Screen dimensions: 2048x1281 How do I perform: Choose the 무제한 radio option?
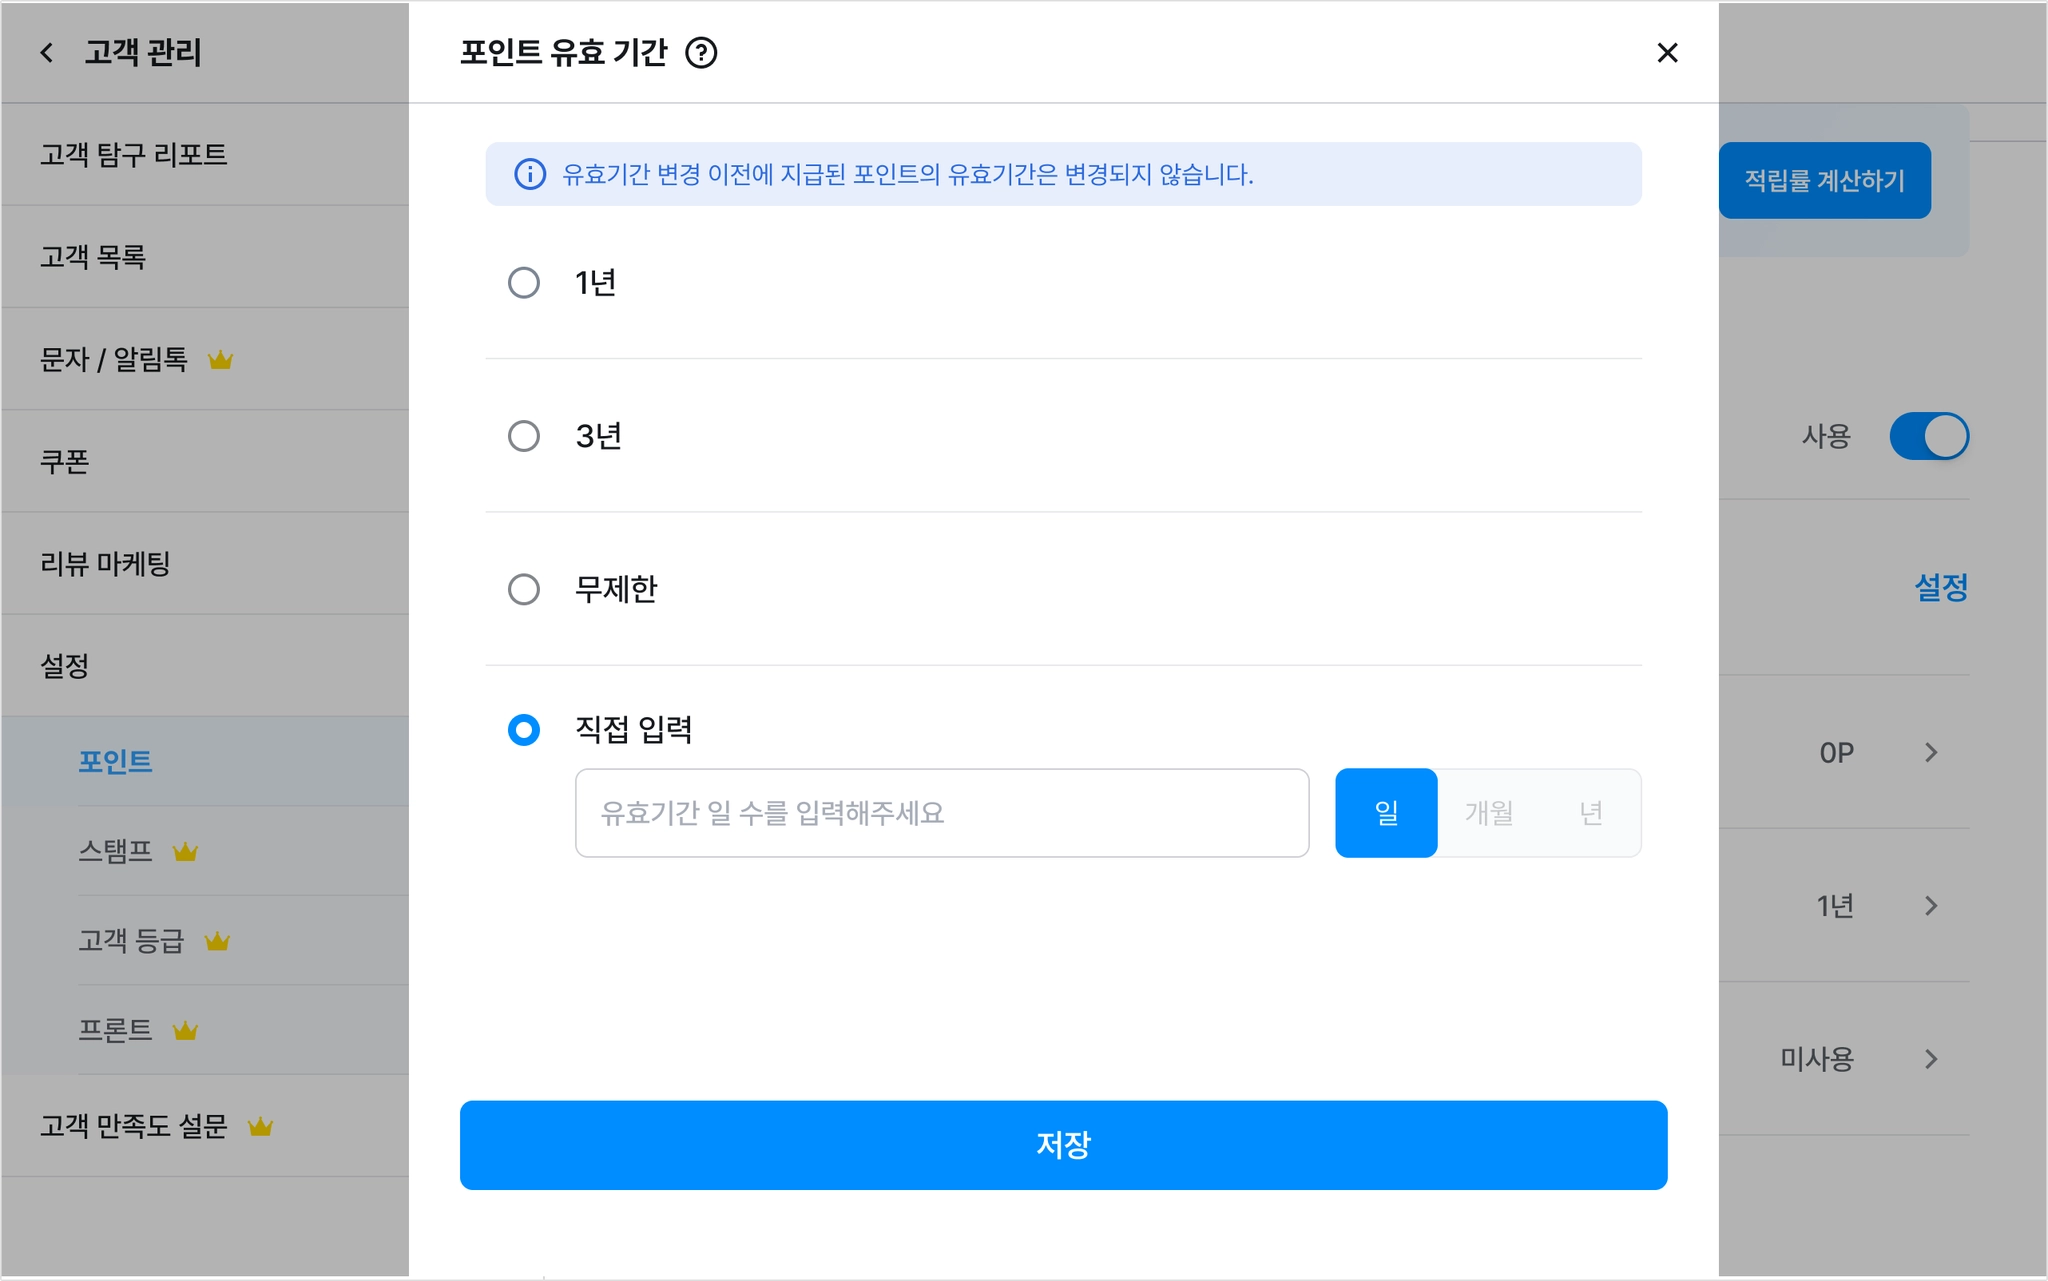click(524, 589)
